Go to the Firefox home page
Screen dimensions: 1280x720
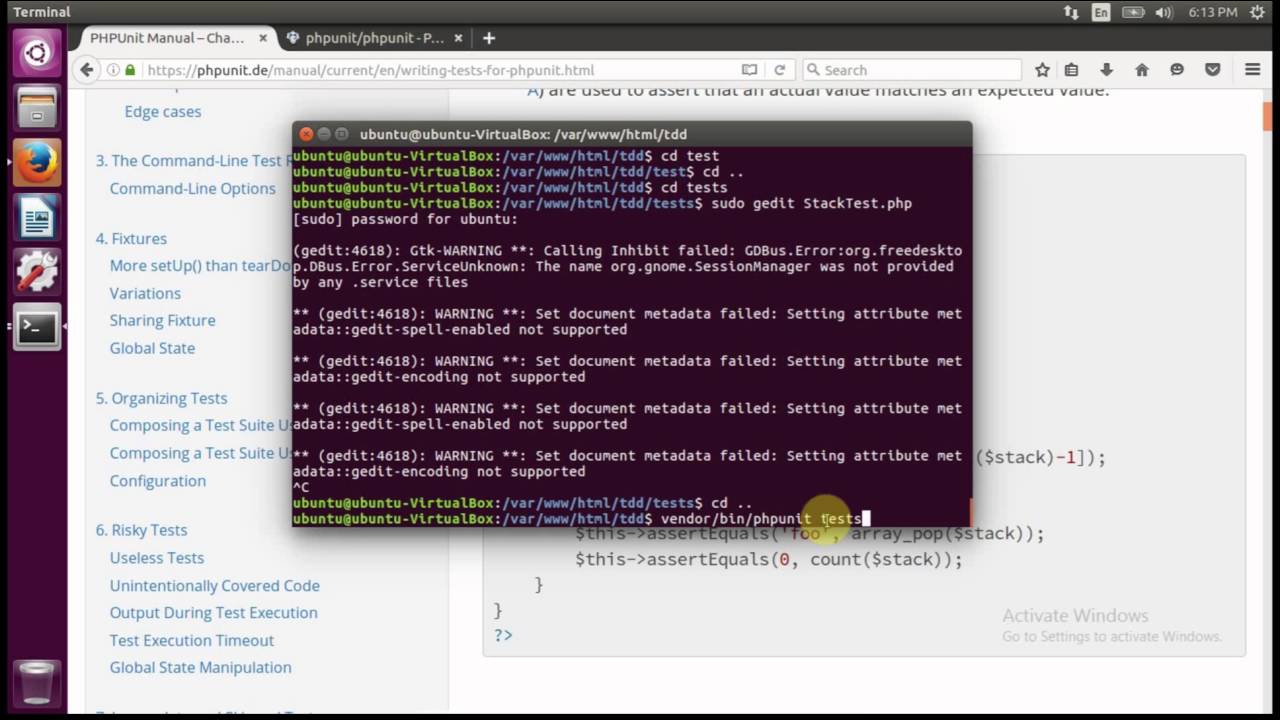1141,70
